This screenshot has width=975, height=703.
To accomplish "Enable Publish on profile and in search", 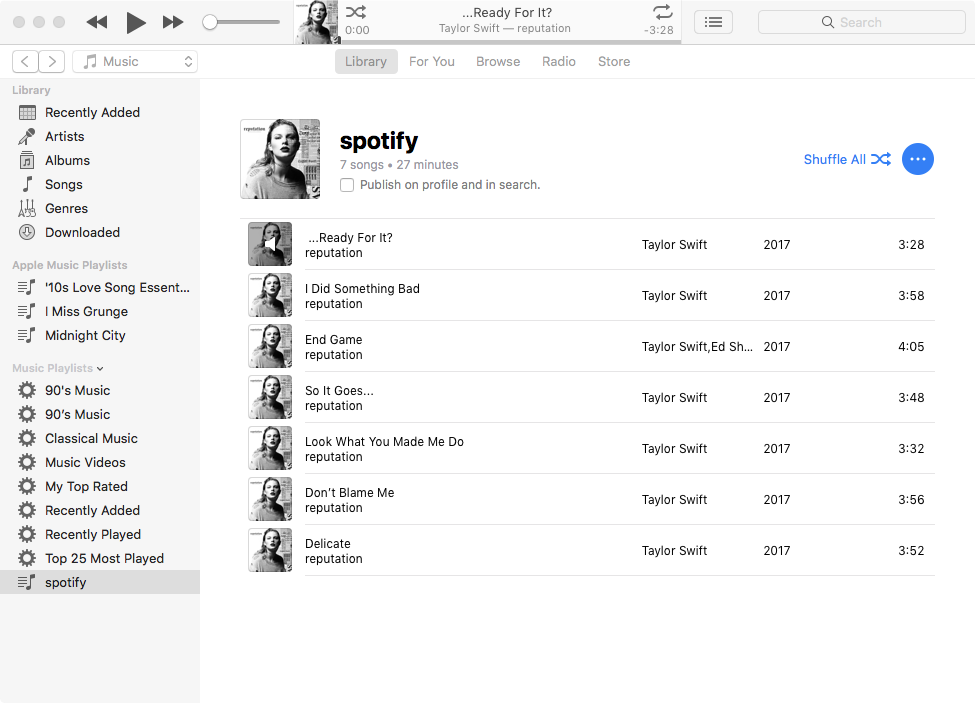I will 348,185.
